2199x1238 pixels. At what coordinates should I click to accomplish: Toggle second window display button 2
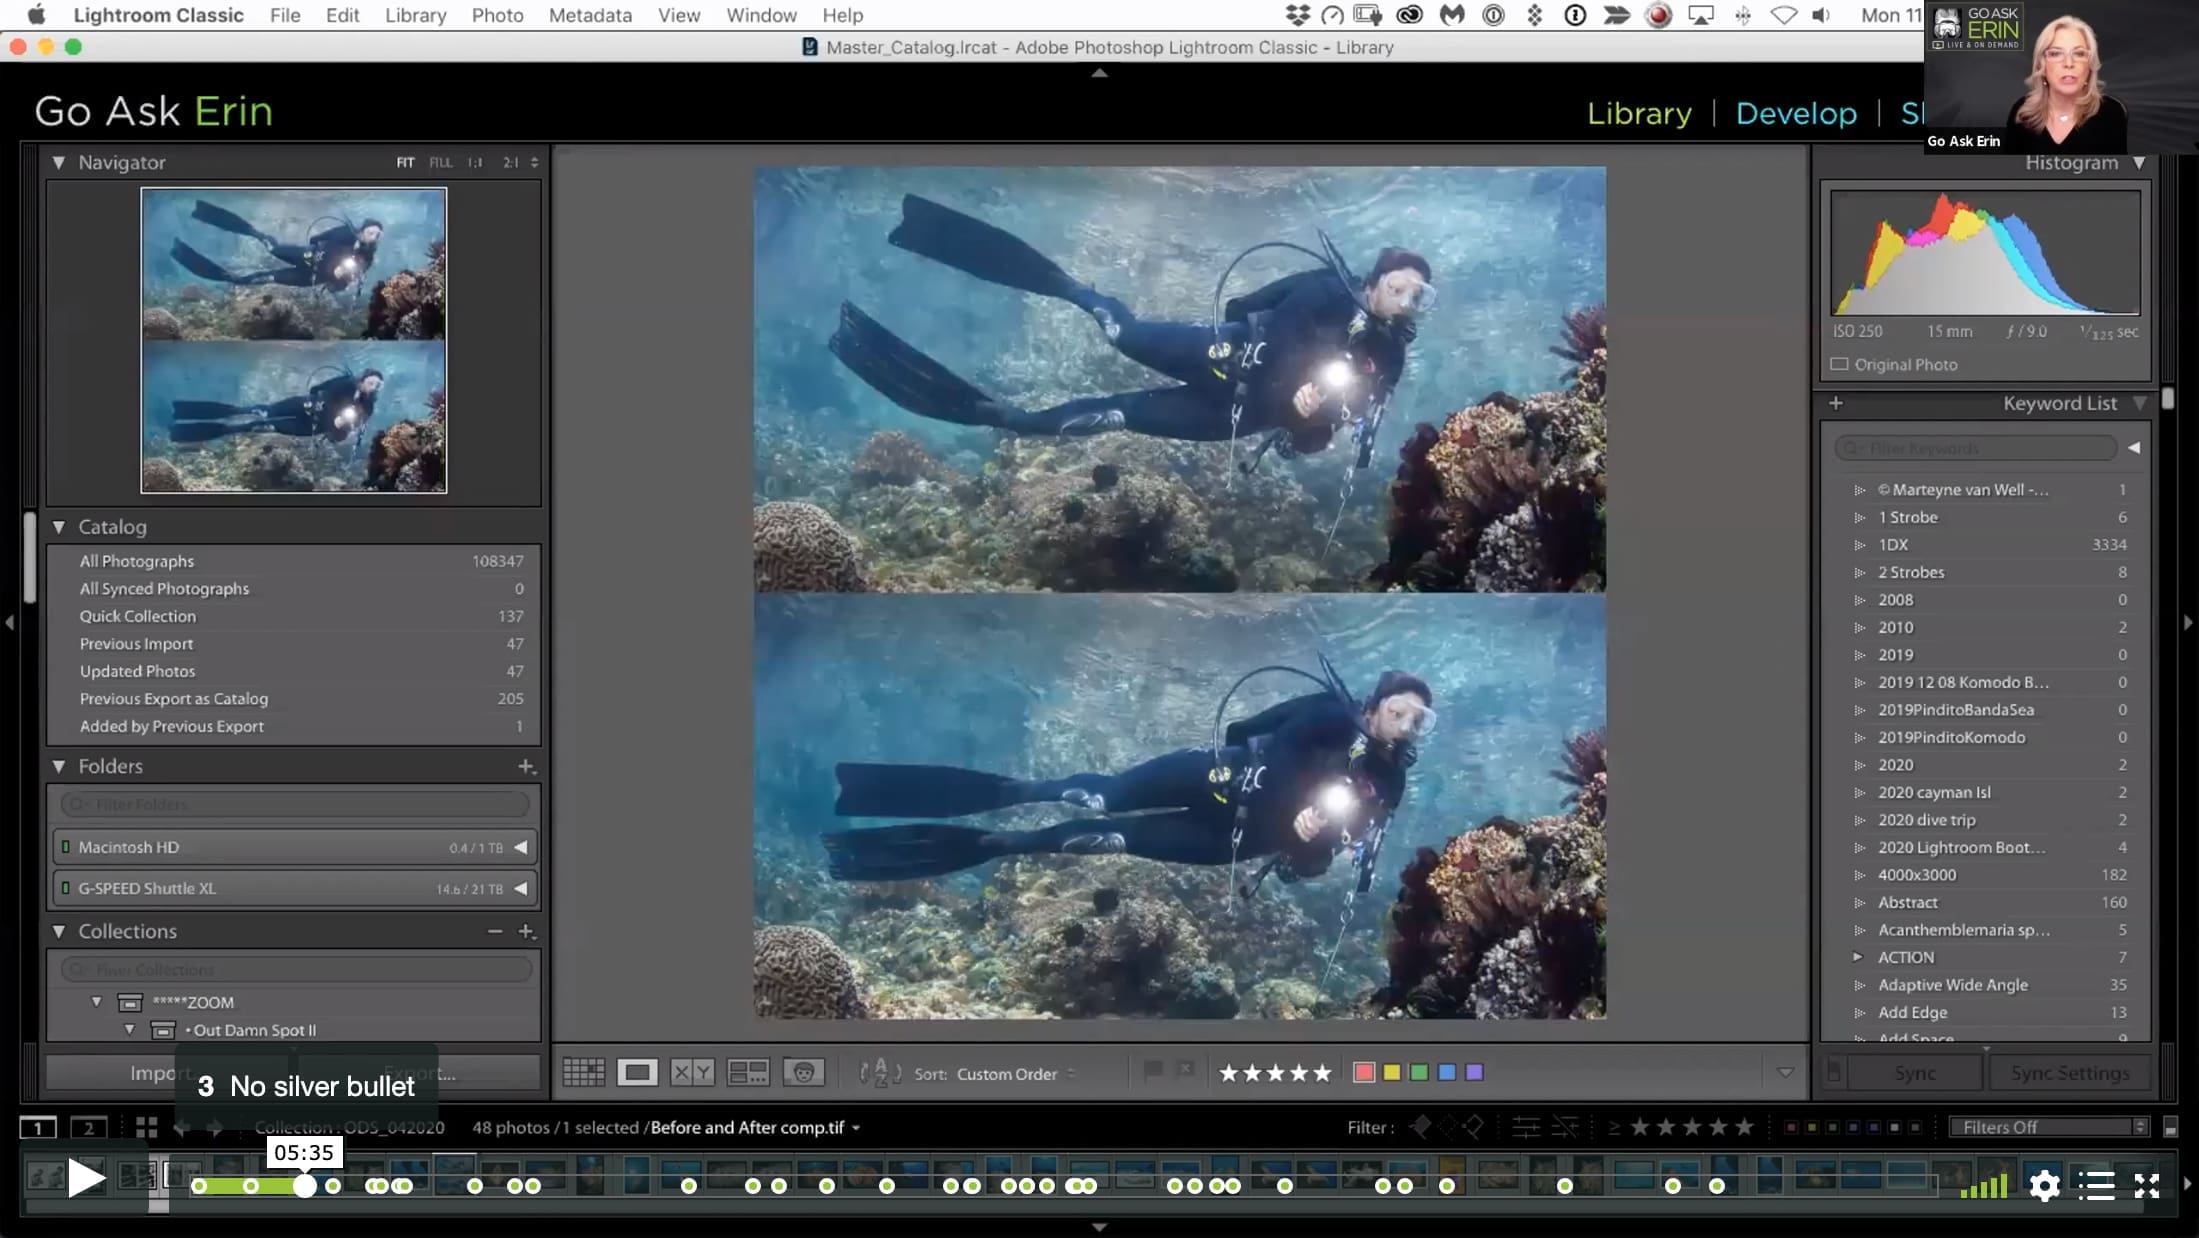tap(88, 1128)
